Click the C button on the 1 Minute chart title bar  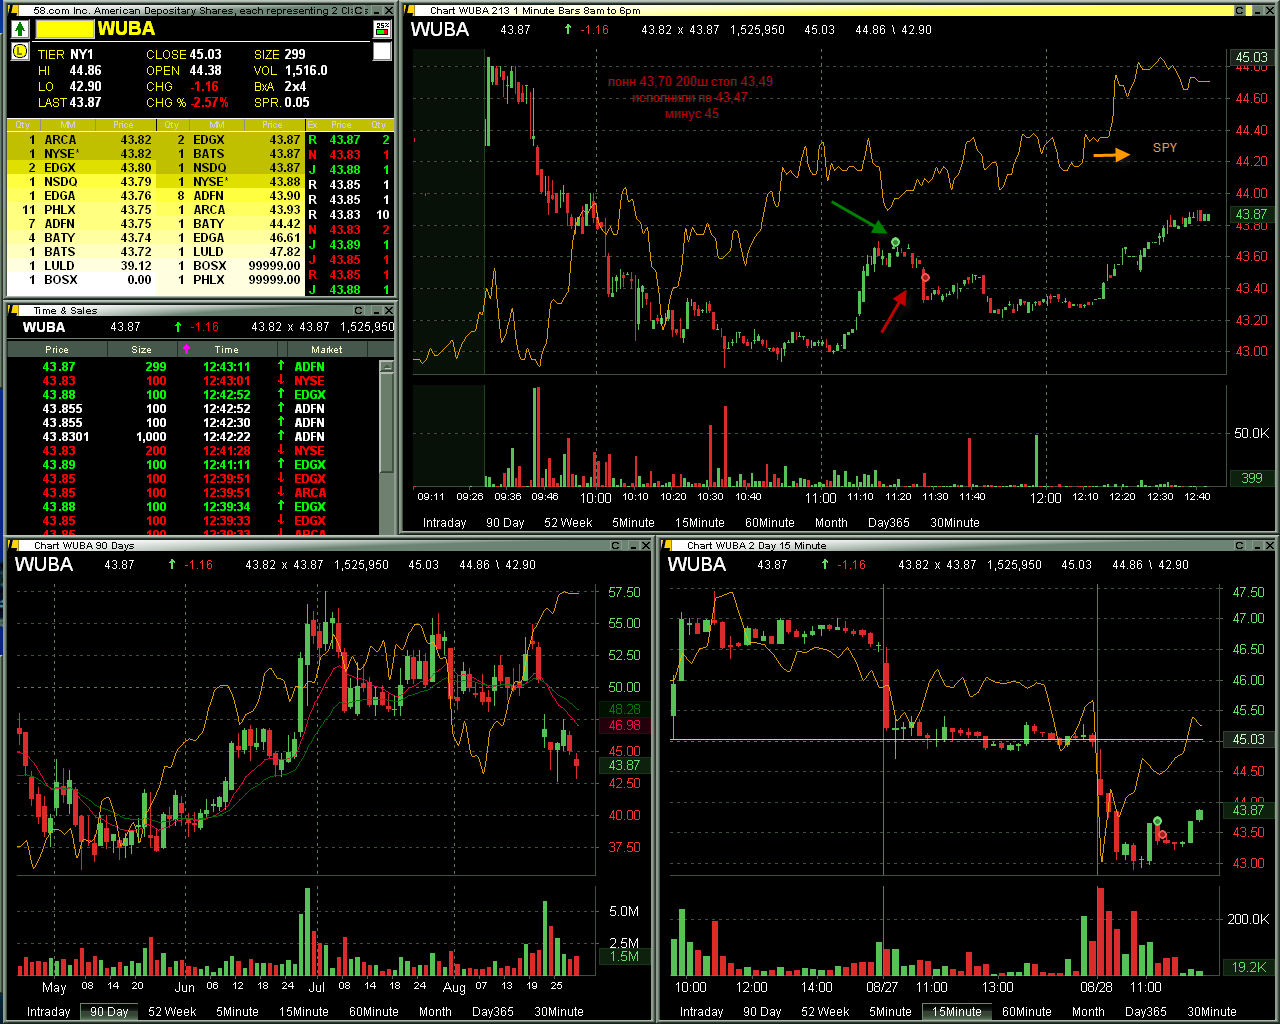(1240, 10)
